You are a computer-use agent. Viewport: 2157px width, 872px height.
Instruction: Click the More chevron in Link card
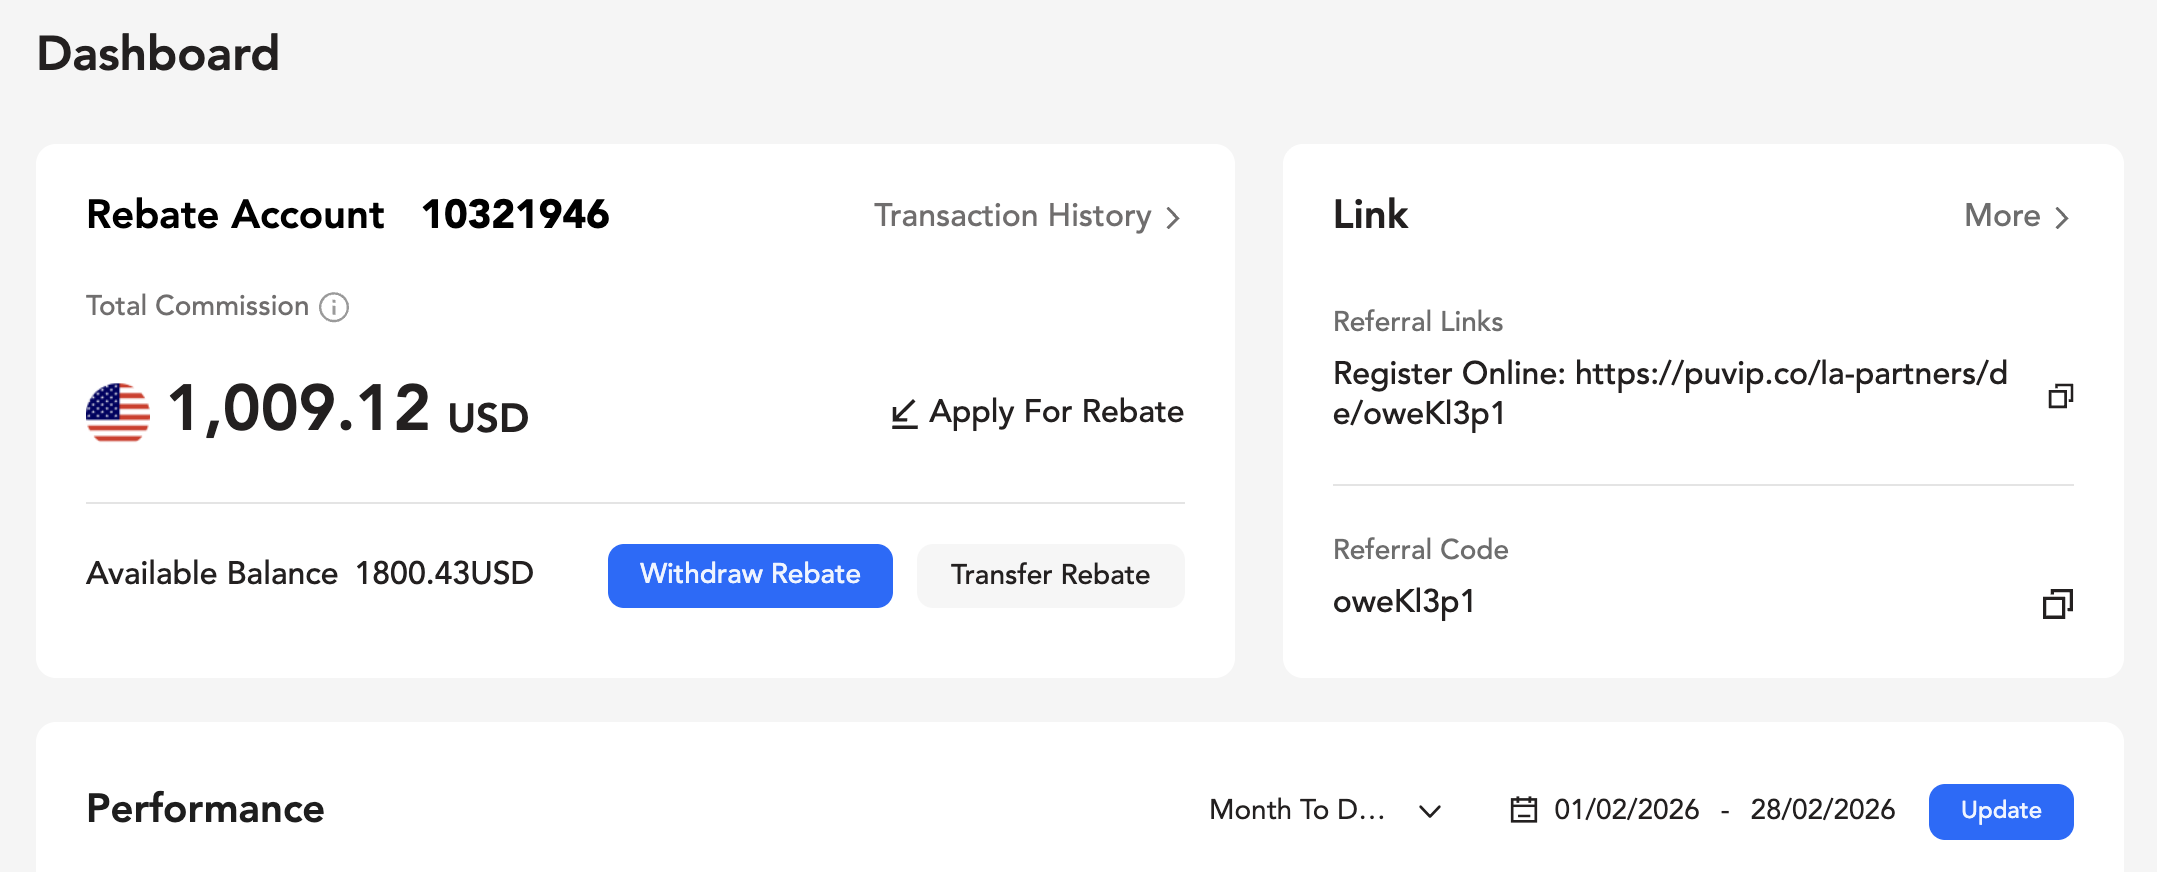click(2062, 218)
